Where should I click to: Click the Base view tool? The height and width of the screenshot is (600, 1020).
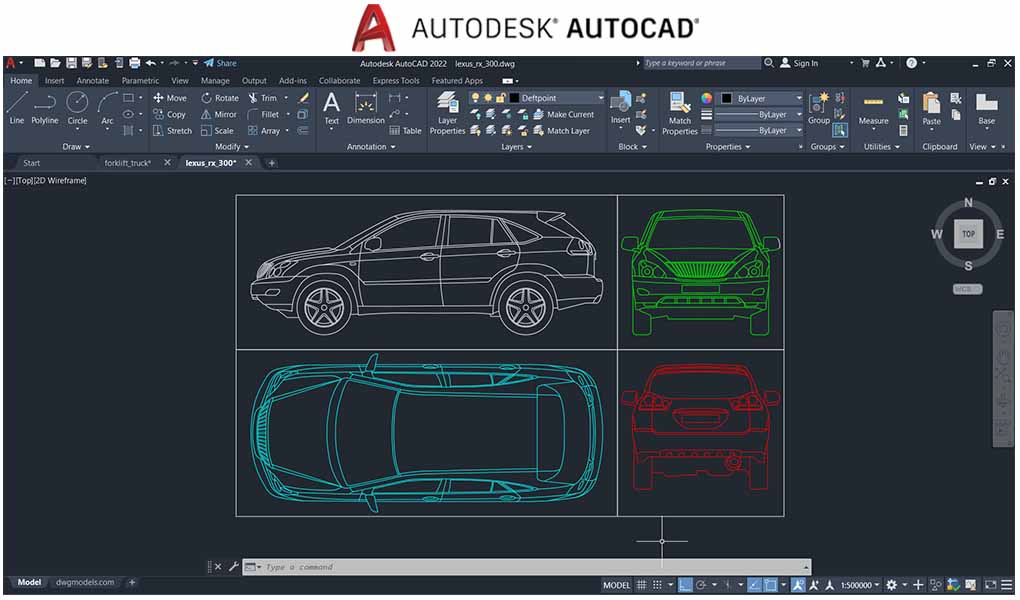pyautogui.click(x=986, y=109)
